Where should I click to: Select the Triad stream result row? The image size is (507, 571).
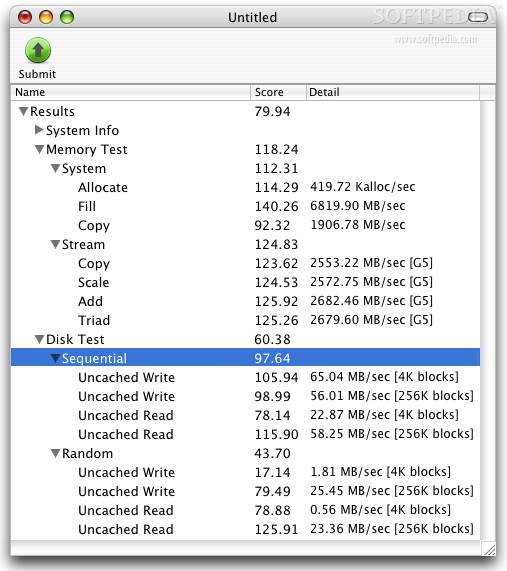pyautogui.click(x=245, y=320)
